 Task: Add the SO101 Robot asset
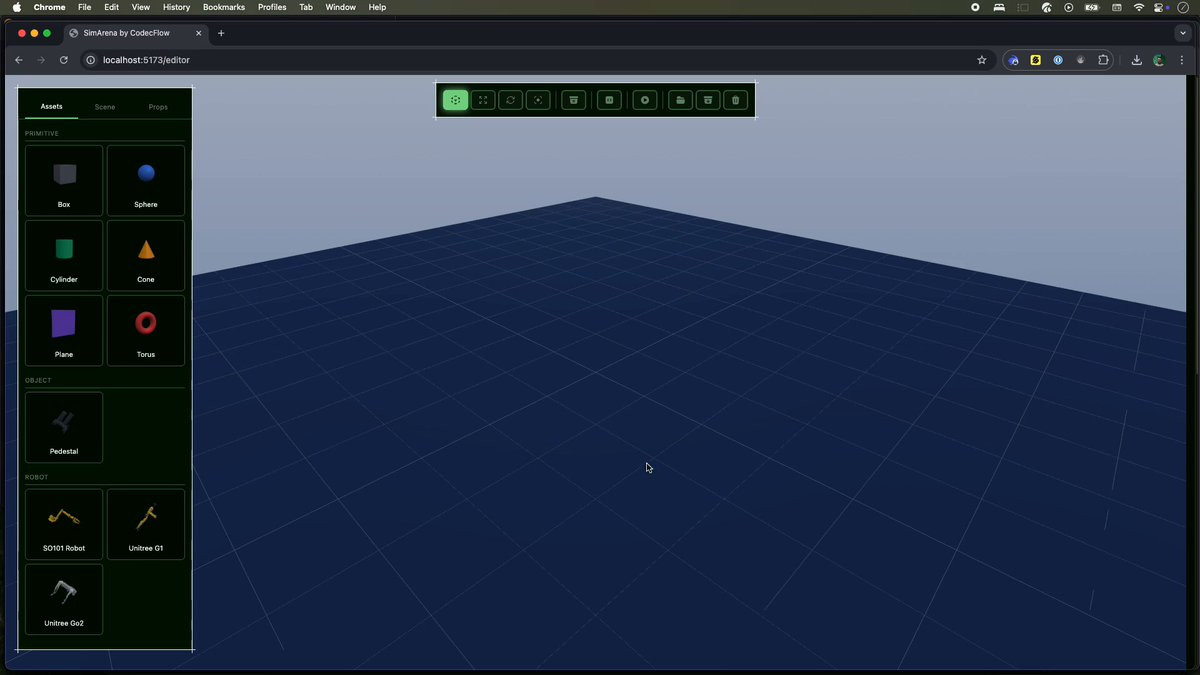coord(64,524)
